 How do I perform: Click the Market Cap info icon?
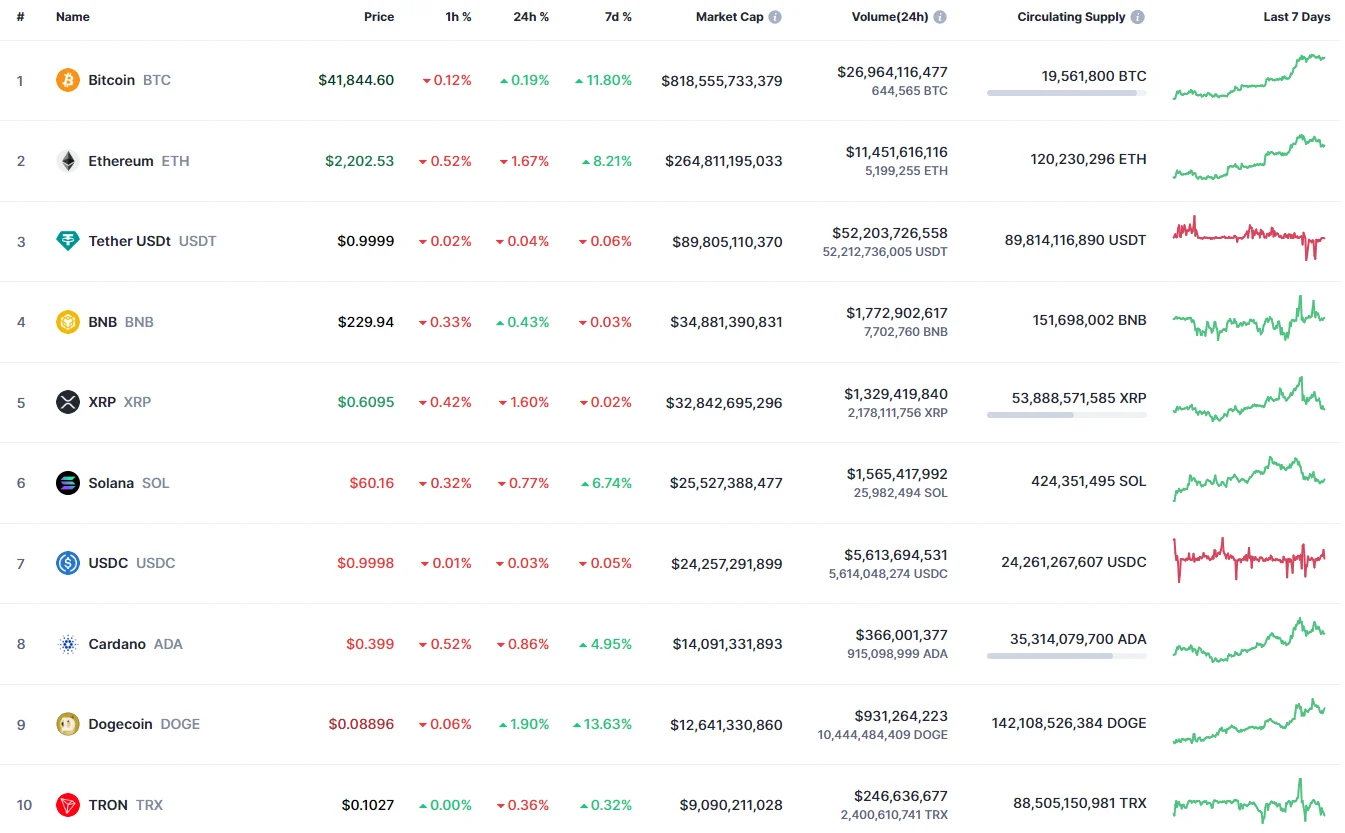click(x=775, y=17)
